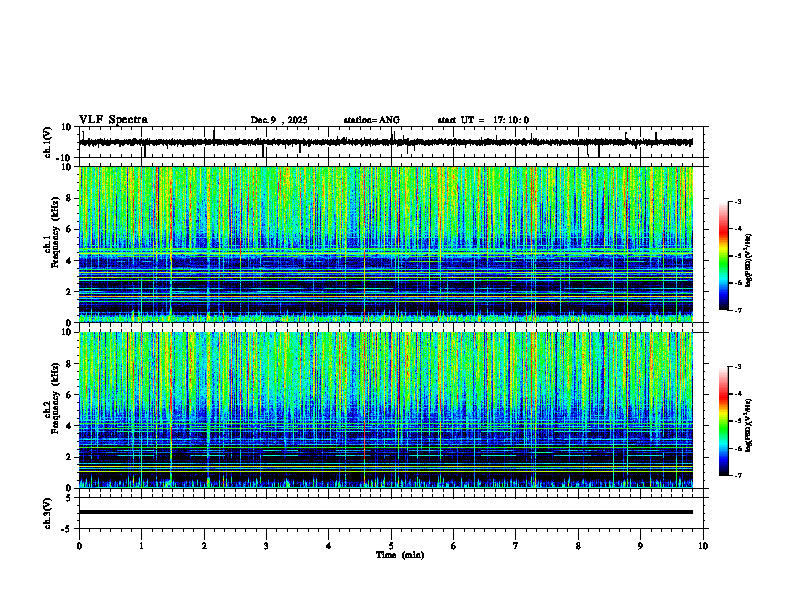Click the time axis tick label "1"
792x612 pixels.
(x=141, y=546)
